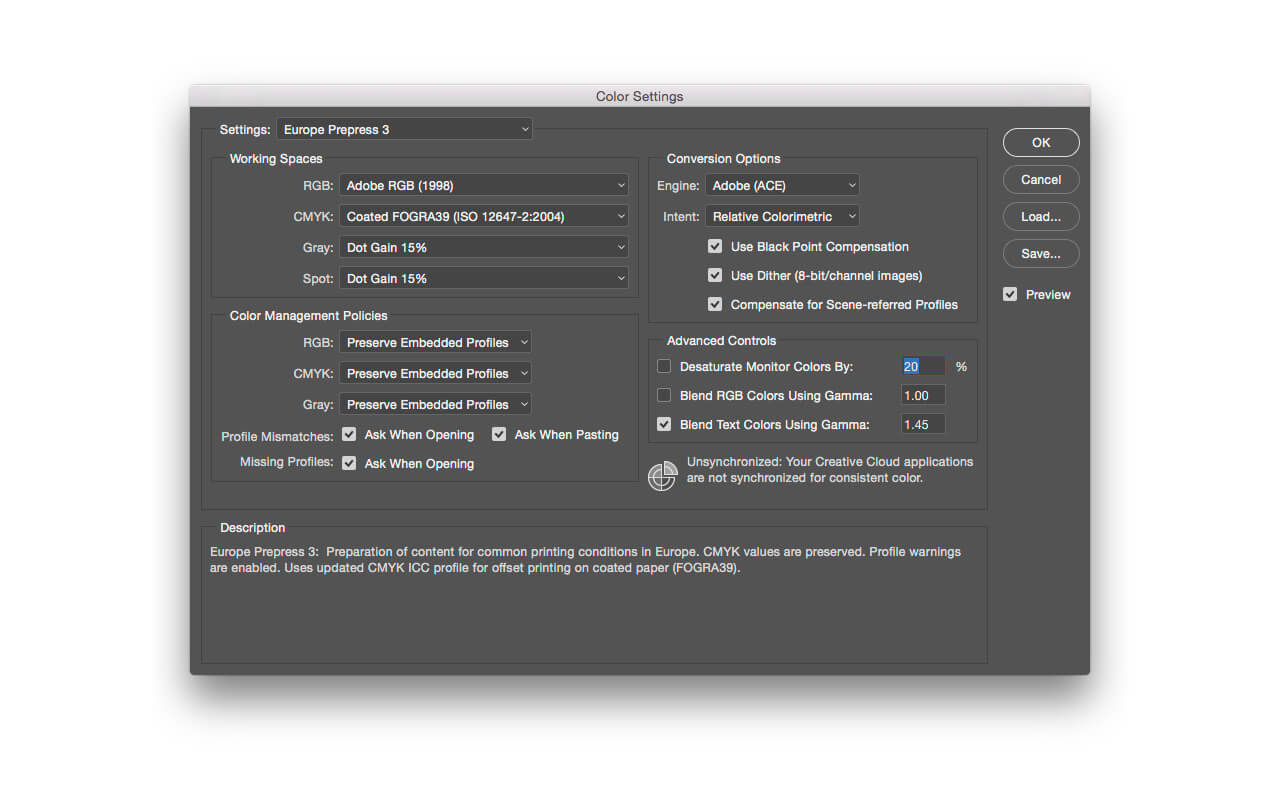Image resolution: width=1280 pixels, height=800 pixels.
Task: Click the Save... button
Action: 1041,254
